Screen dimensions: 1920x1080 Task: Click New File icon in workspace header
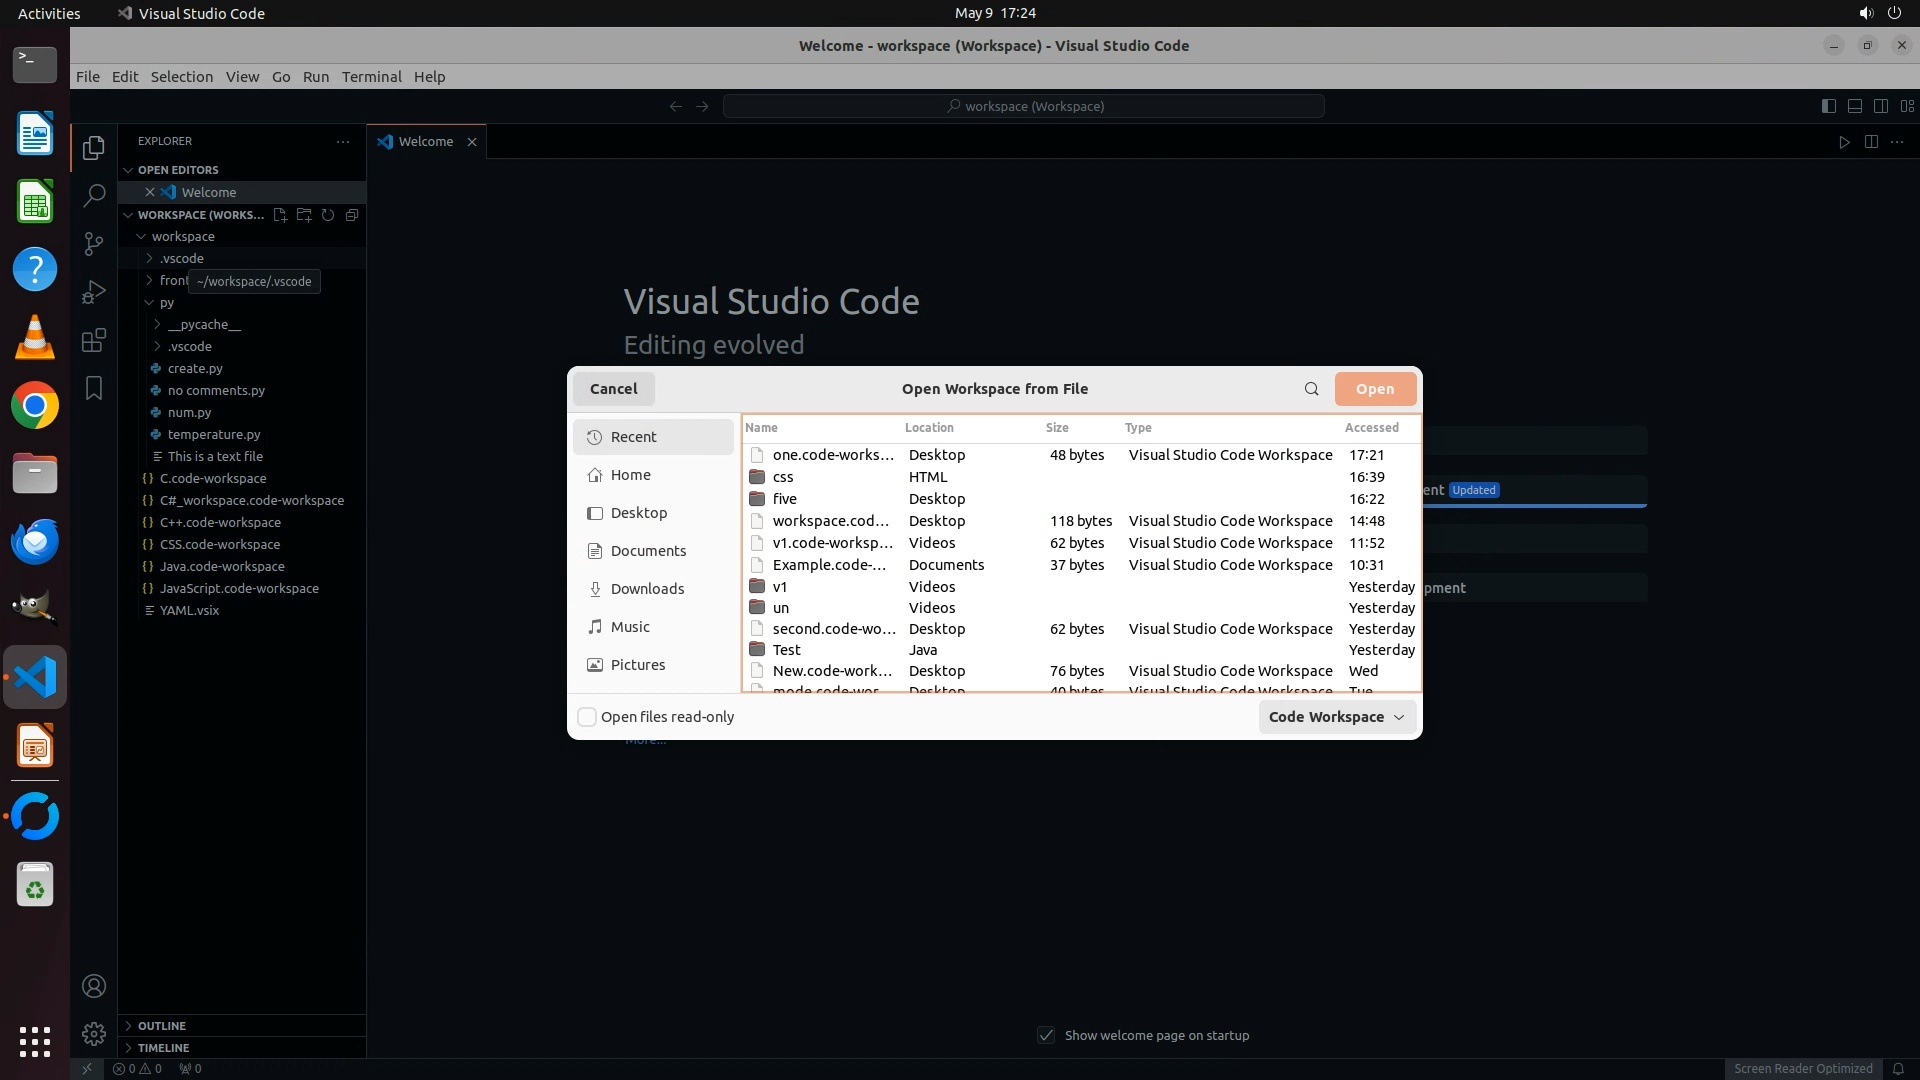[x=280, y=215]
